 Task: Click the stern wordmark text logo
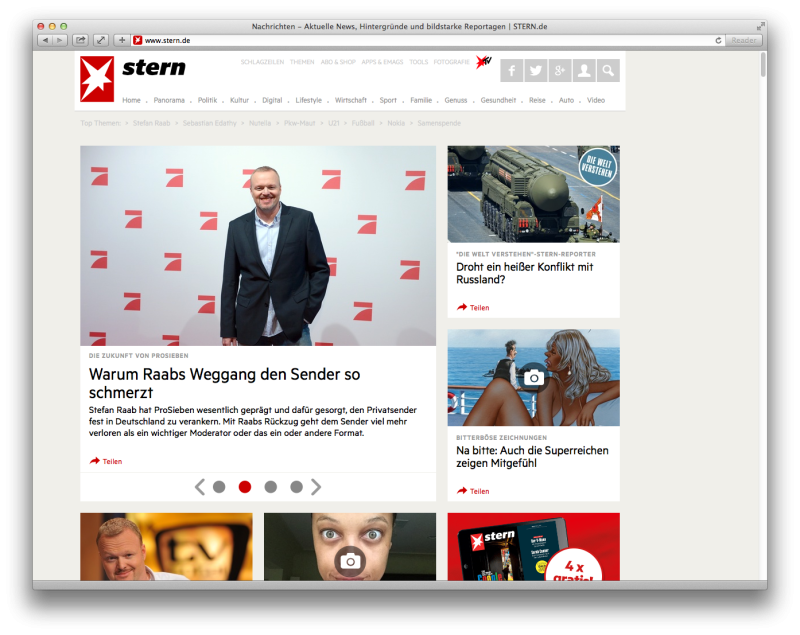[x=154, y=68]
